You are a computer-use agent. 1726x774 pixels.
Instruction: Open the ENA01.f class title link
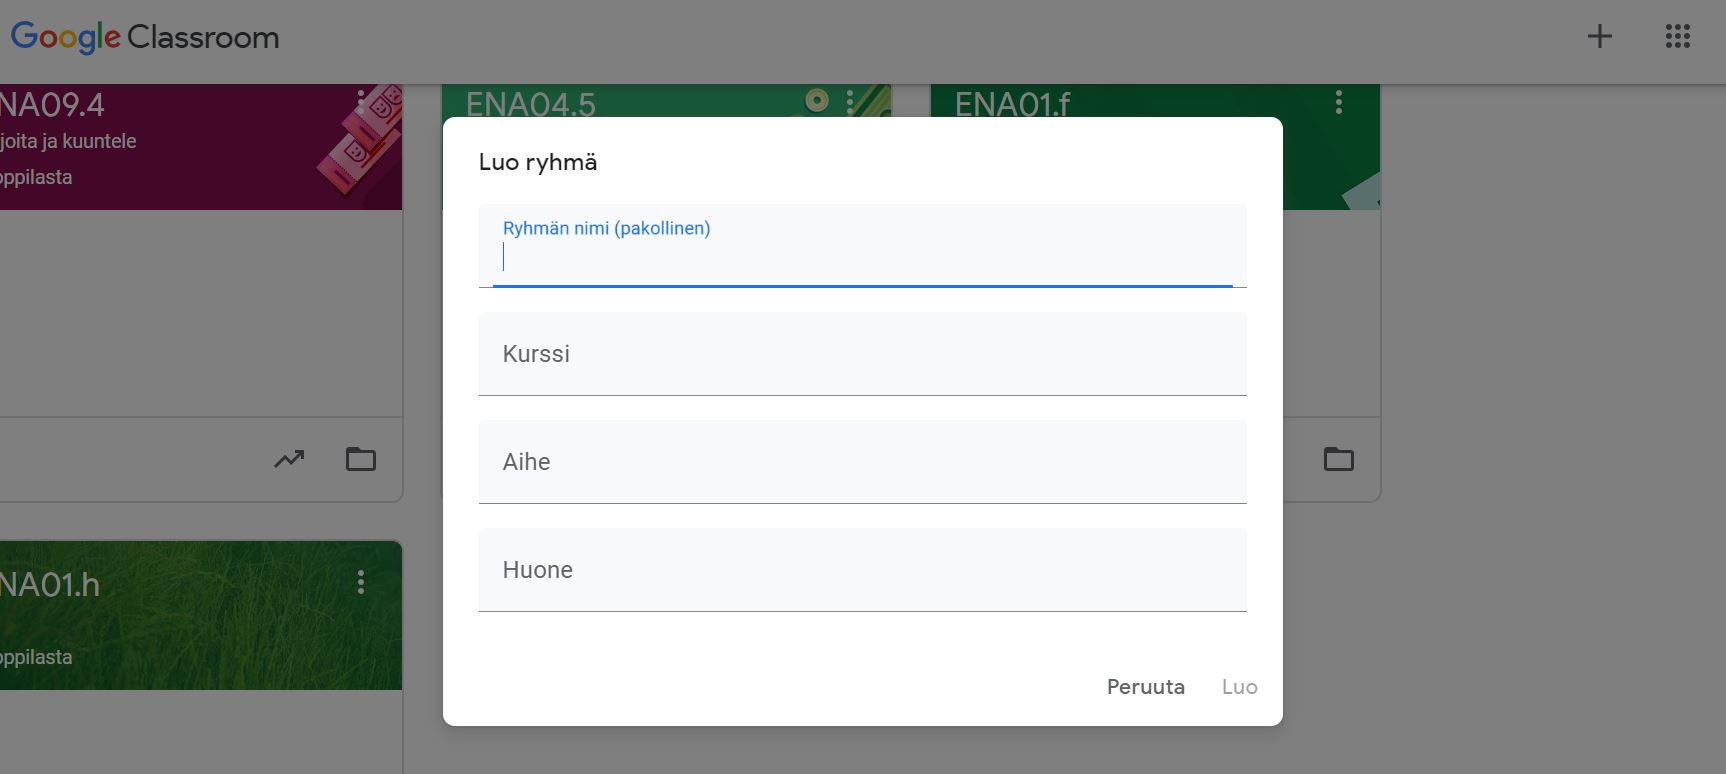click(x=1012, y=105)
